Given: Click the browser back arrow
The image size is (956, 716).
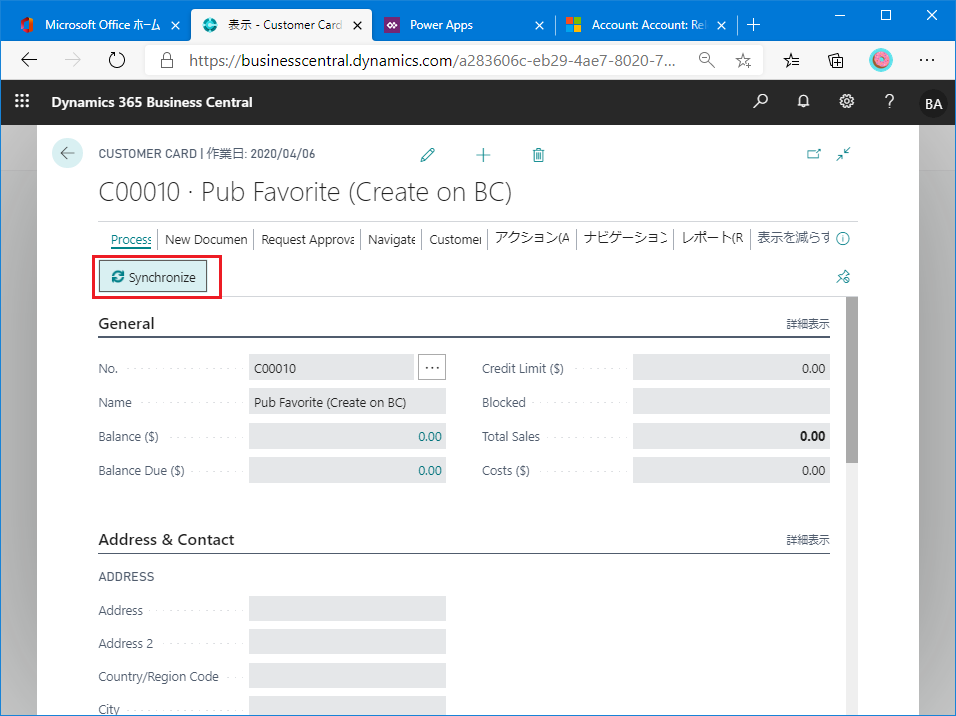Looking at the screenshot, I should coord(29,60).
